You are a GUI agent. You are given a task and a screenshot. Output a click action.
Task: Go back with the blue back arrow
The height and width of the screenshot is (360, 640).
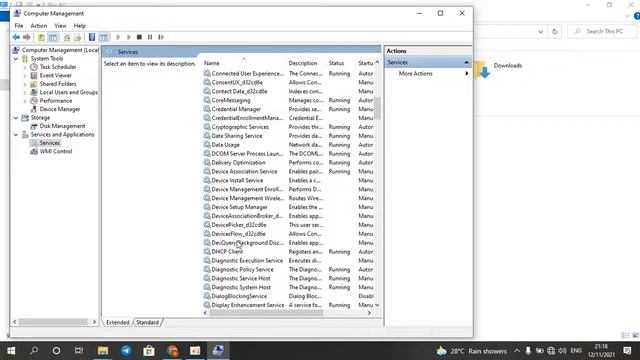(16, 37)
